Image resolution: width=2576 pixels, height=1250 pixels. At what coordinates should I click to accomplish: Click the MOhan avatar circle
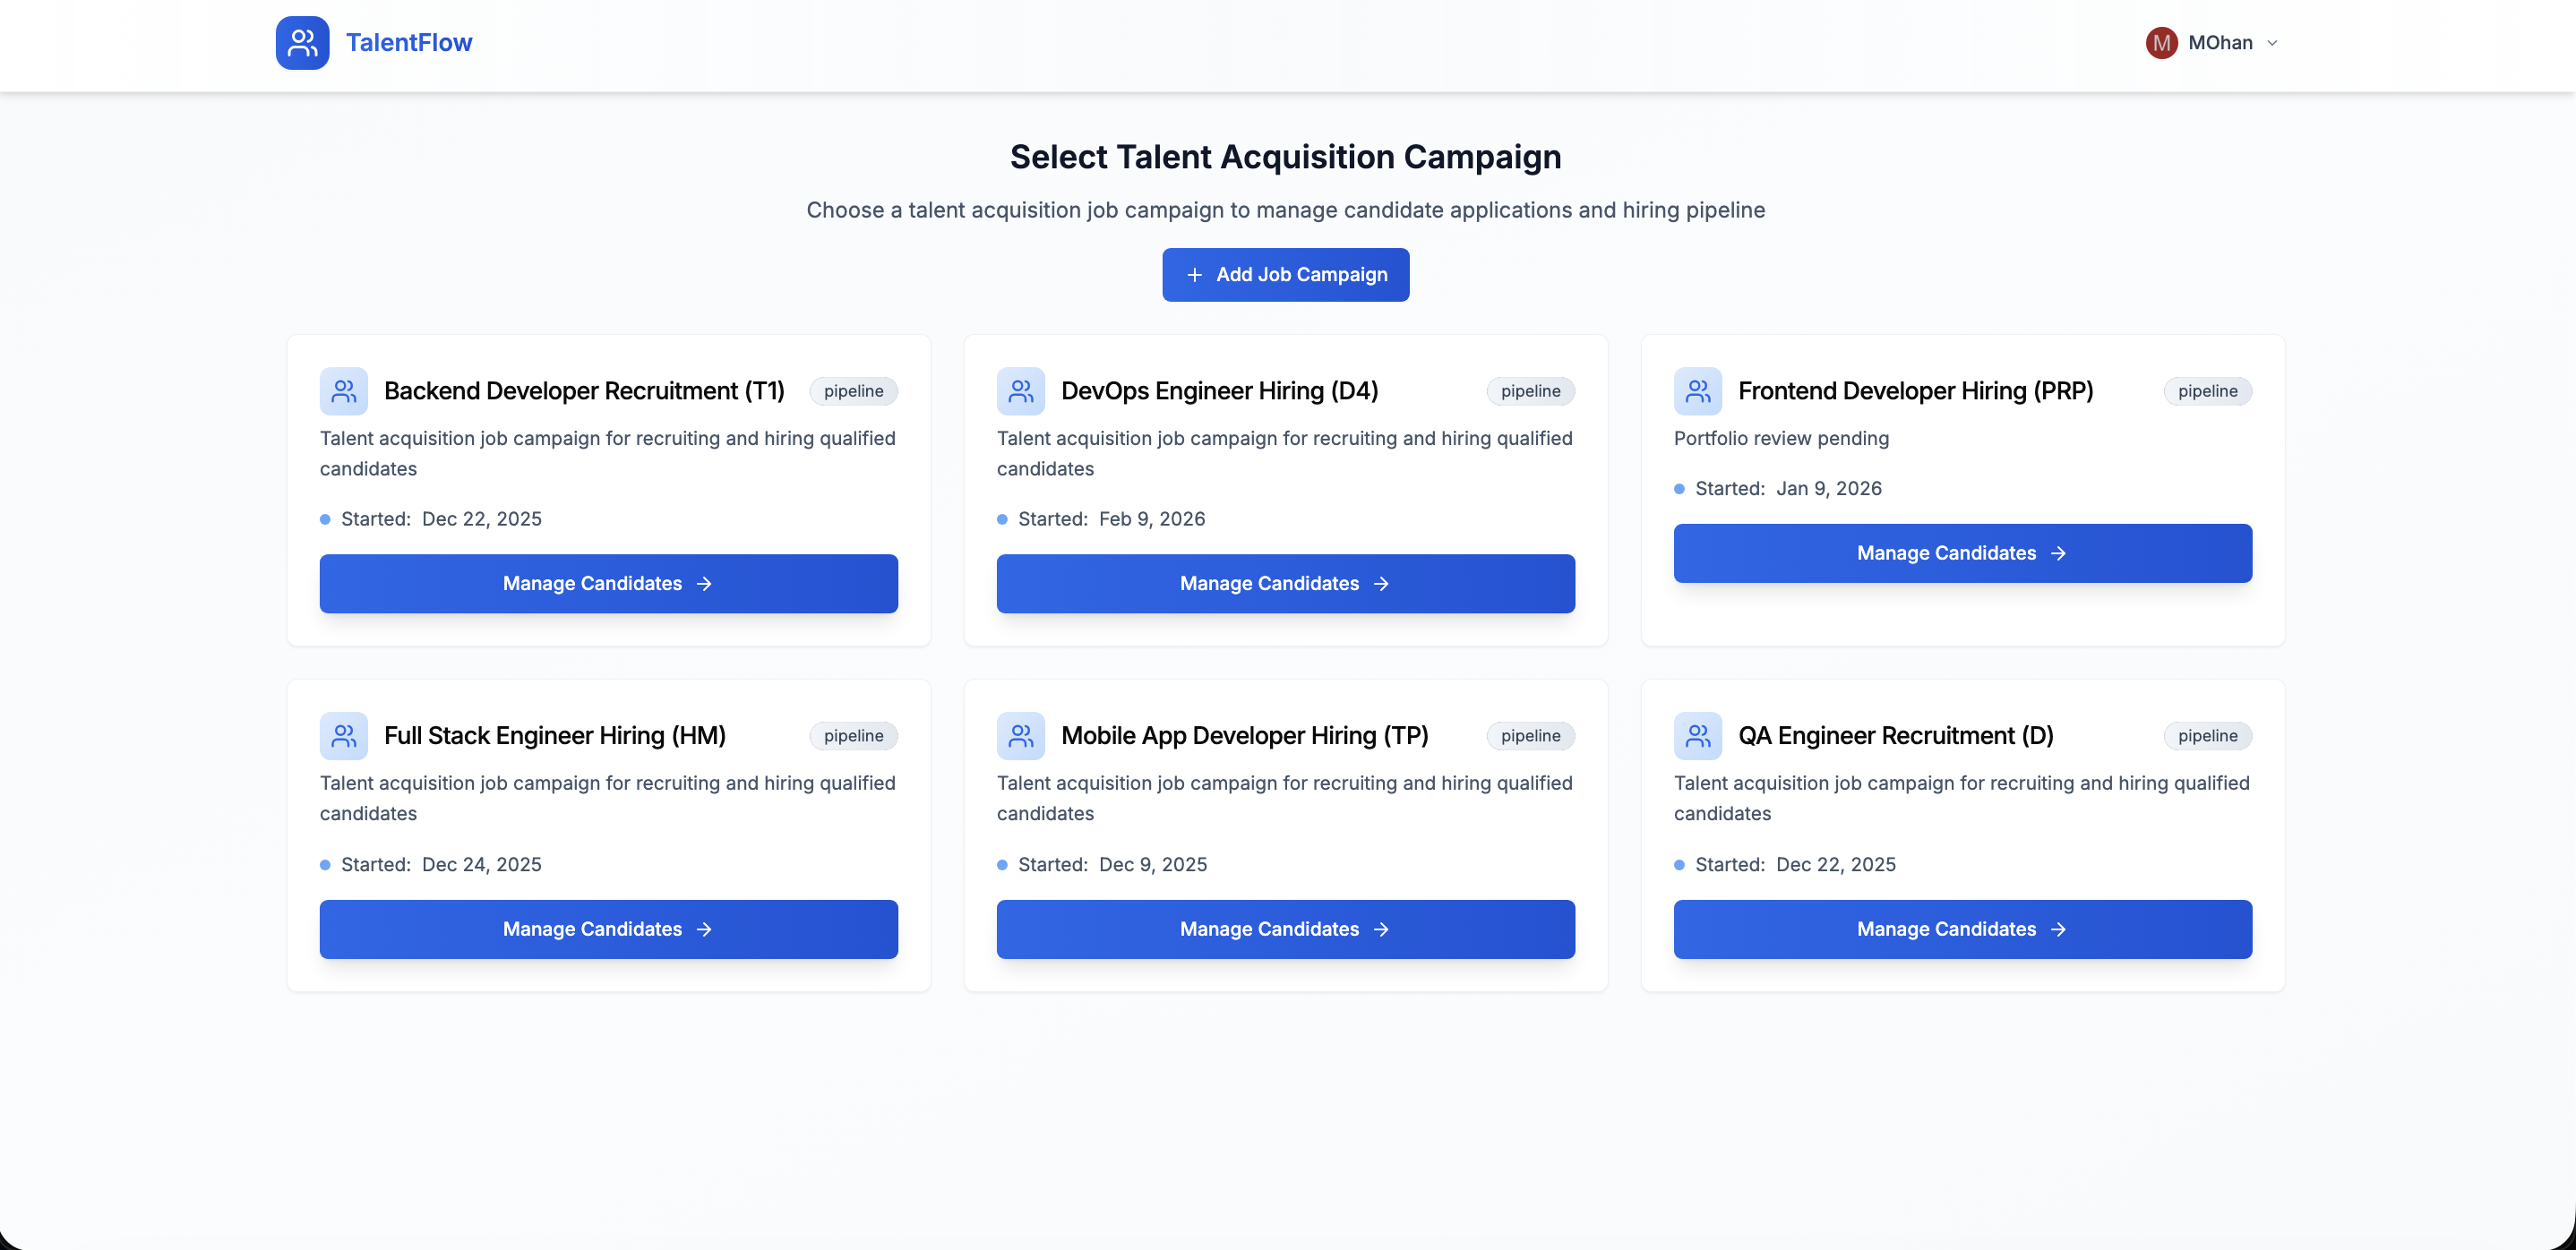2160,42
